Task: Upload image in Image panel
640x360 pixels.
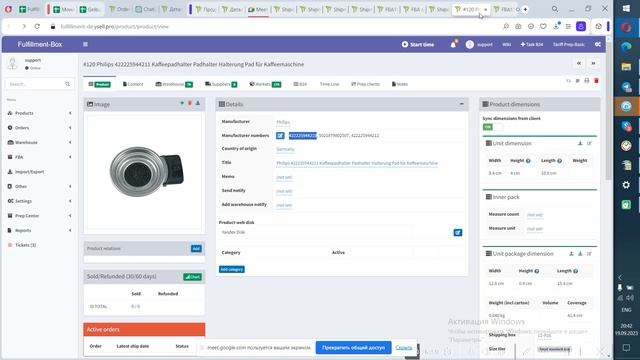Action: 198,103
